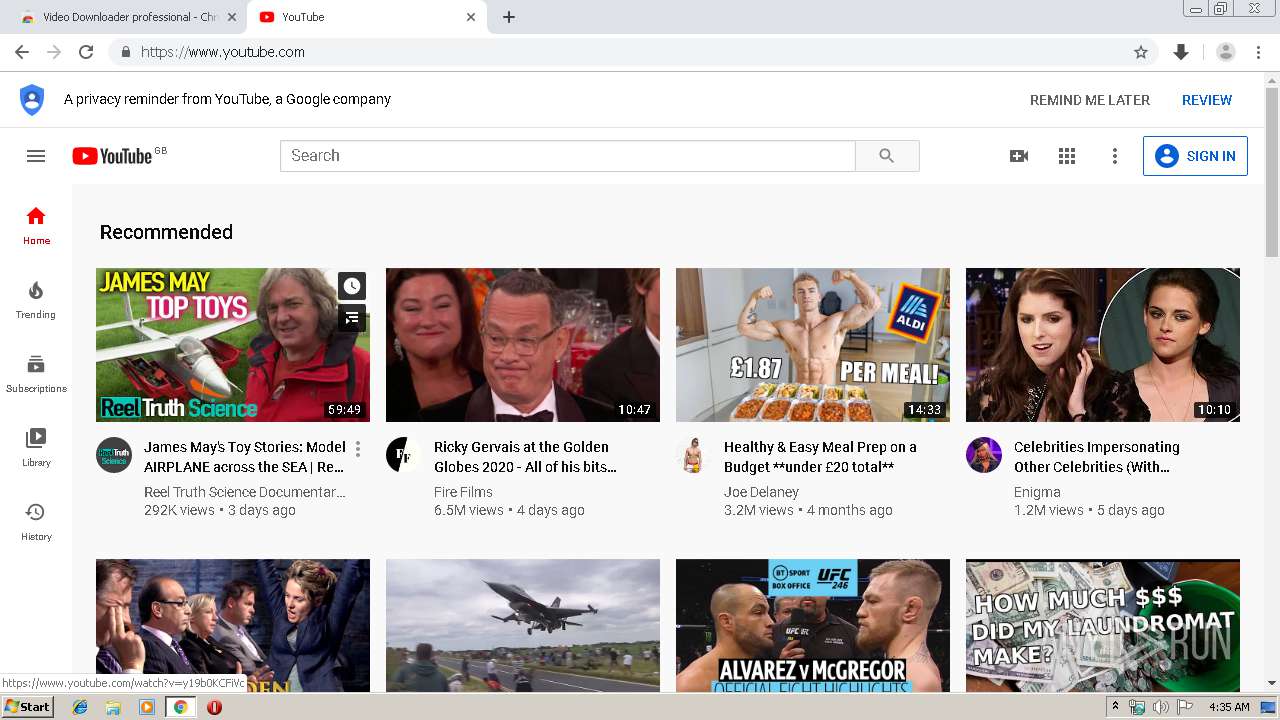
Task: Open Ricky Gervais 10:47 video thumbnail
Action: tap(523, 345)
